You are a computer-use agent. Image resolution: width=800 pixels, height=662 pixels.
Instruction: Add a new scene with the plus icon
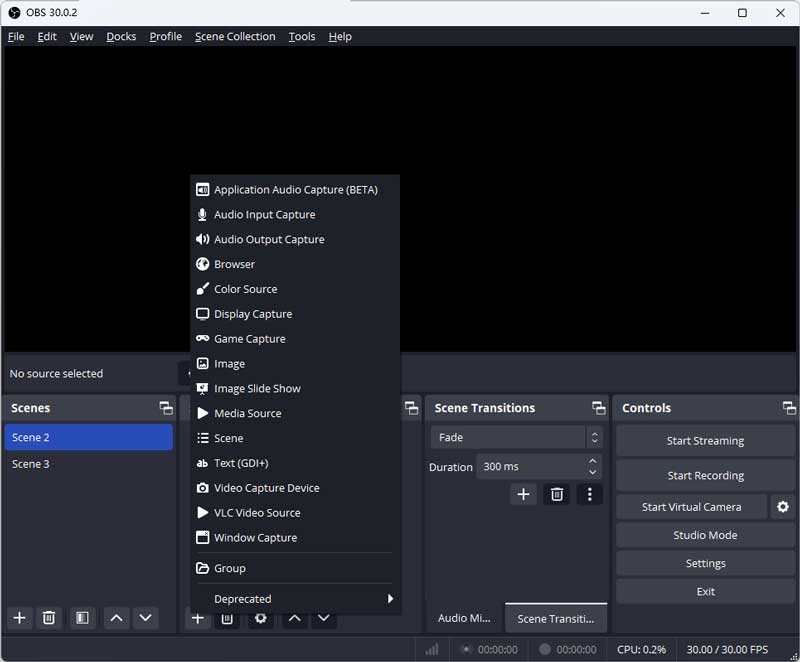coord(20,618)
